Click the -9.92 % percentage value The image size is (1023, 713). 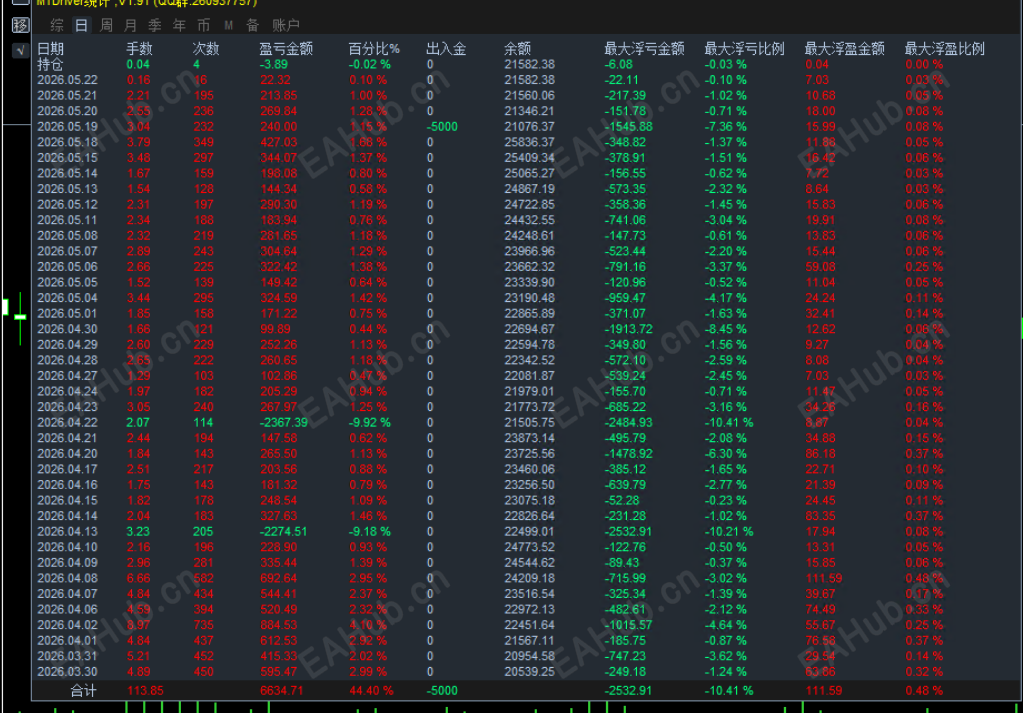369,423
